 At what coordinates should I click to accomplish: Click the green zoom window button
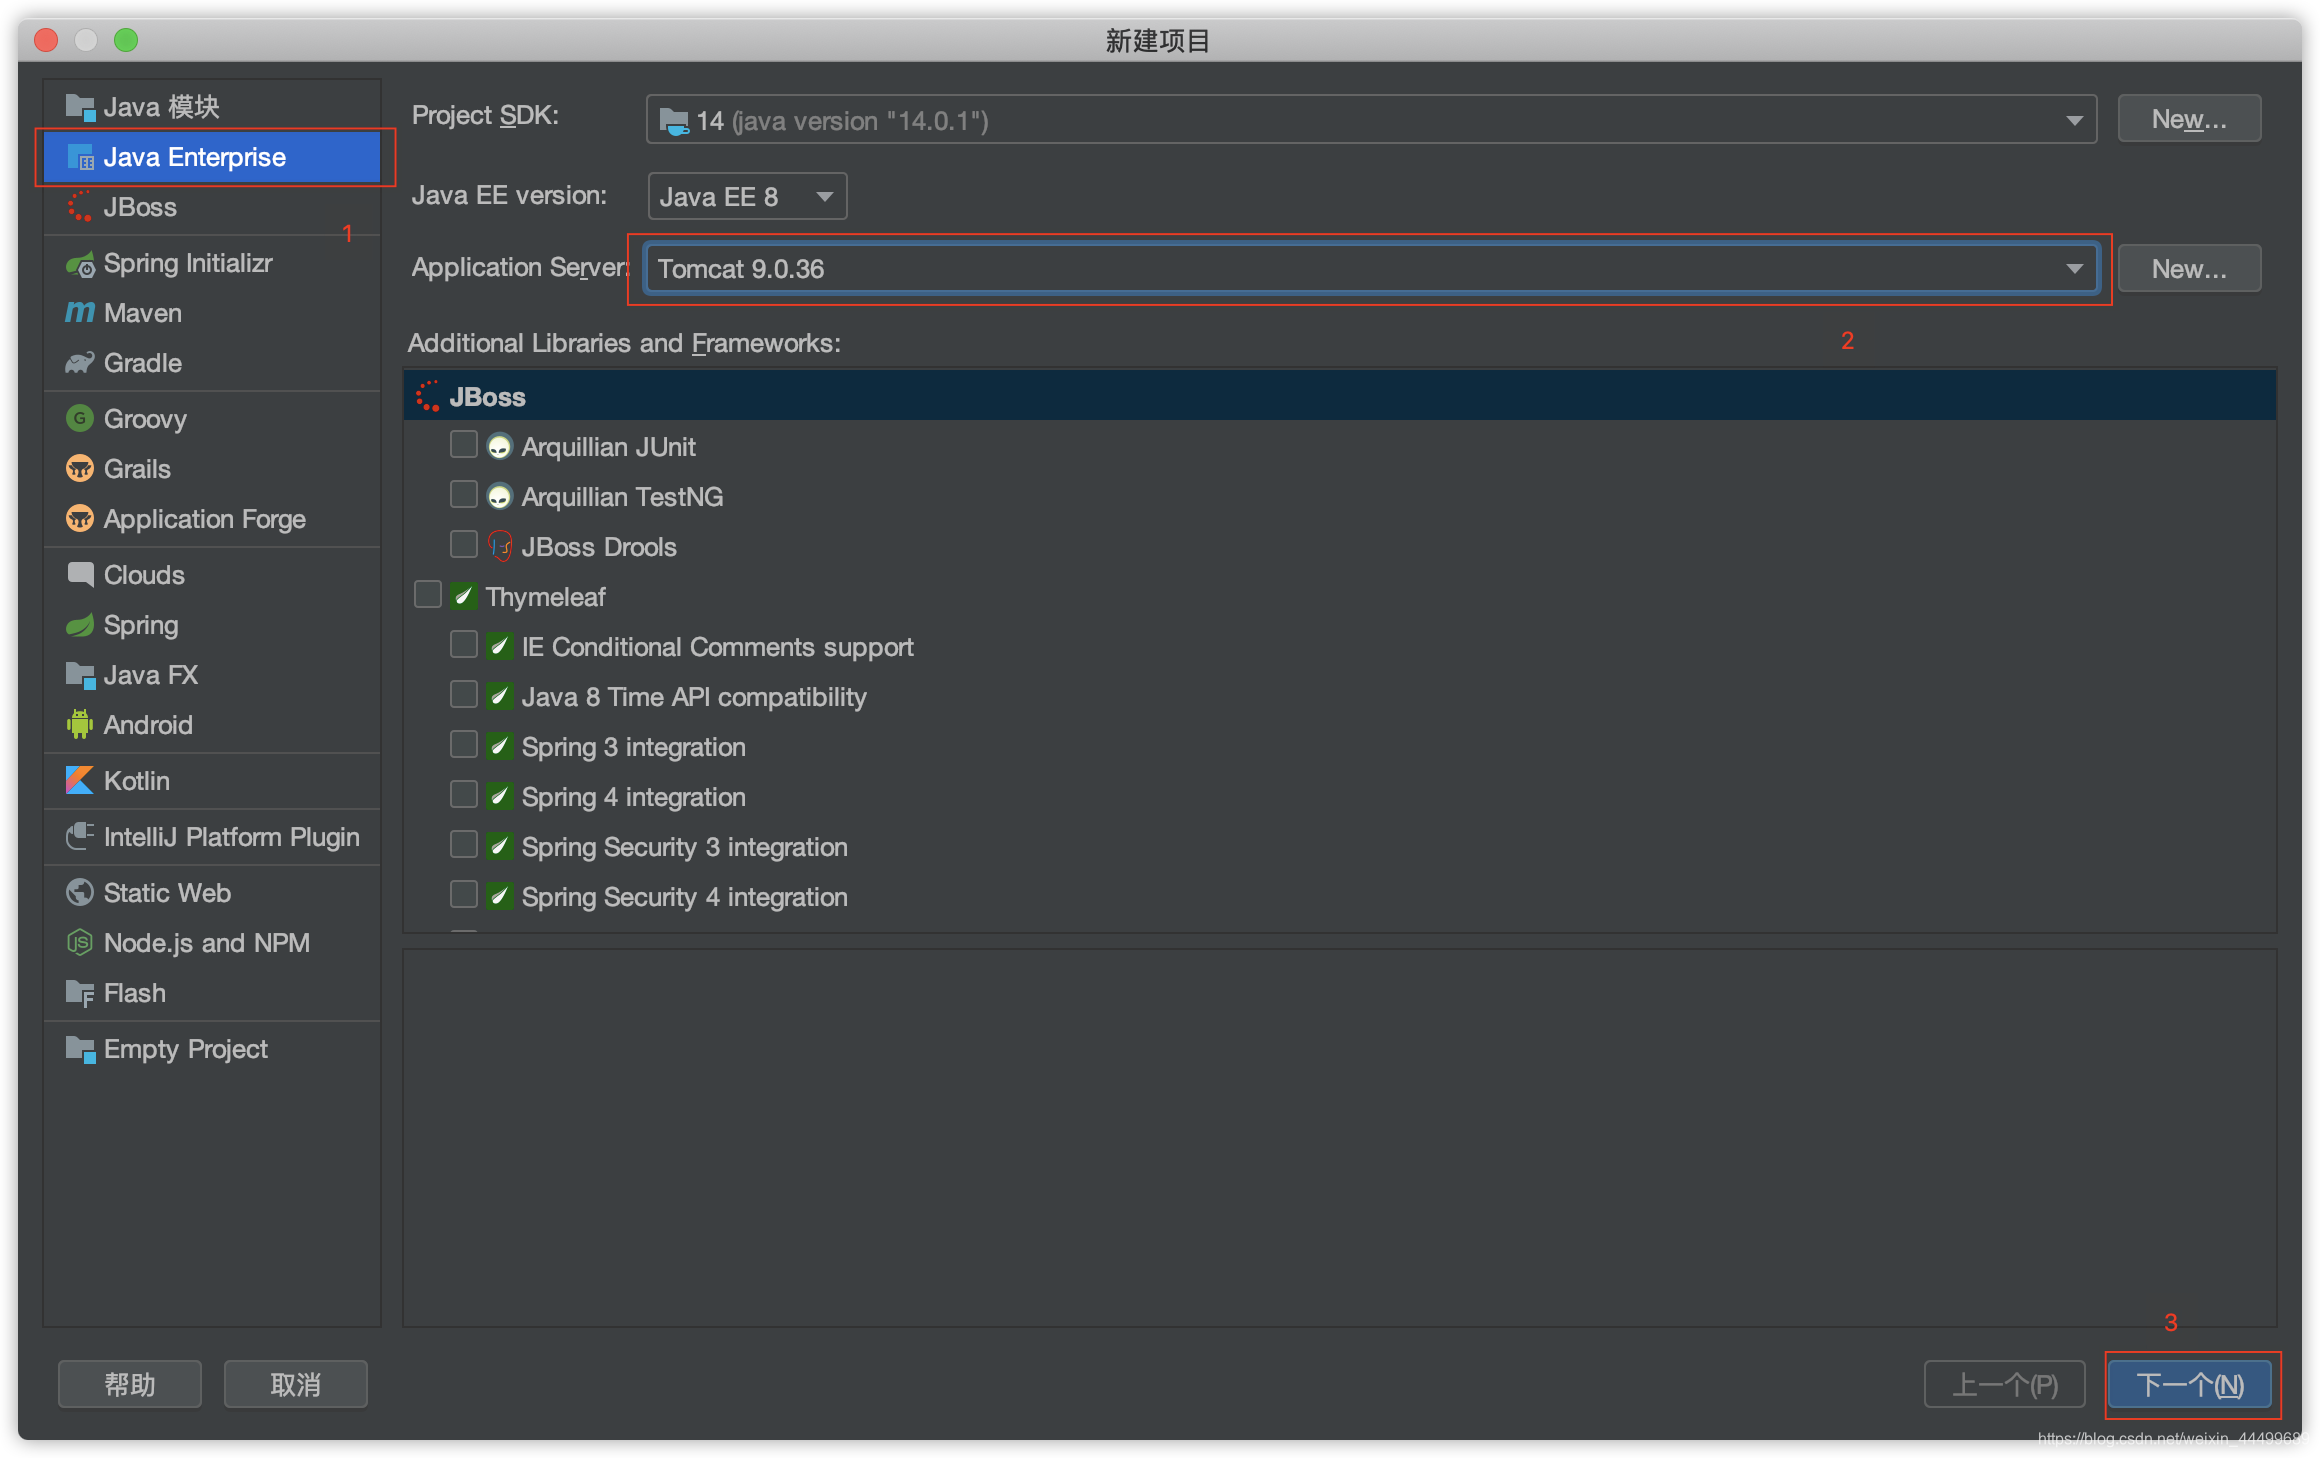pos(126,40)
